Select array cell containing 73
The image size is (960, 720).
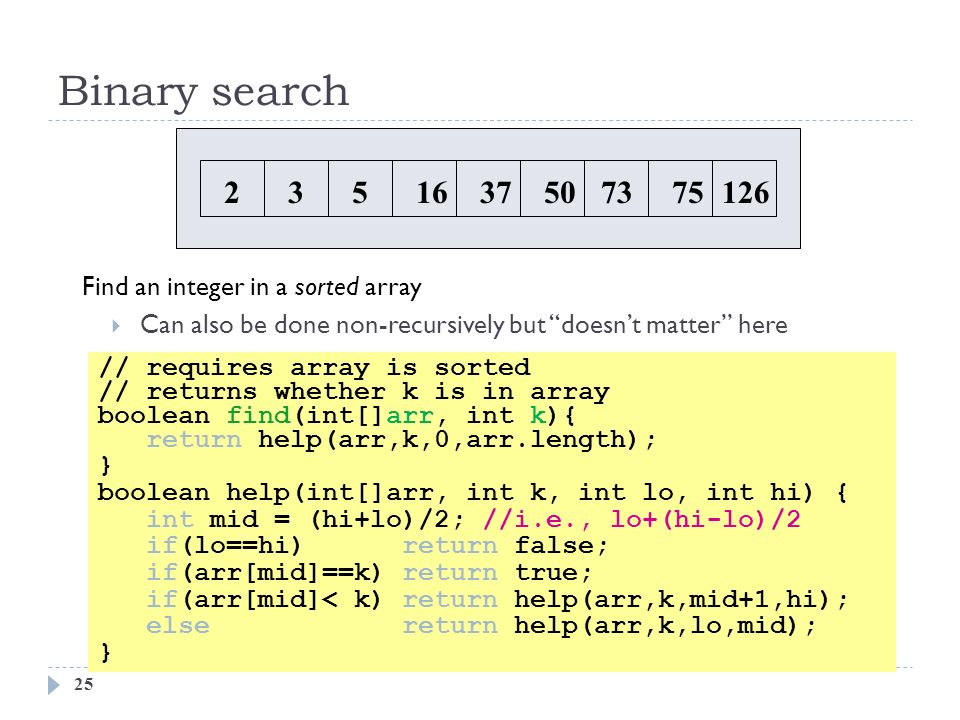(617, 189)
